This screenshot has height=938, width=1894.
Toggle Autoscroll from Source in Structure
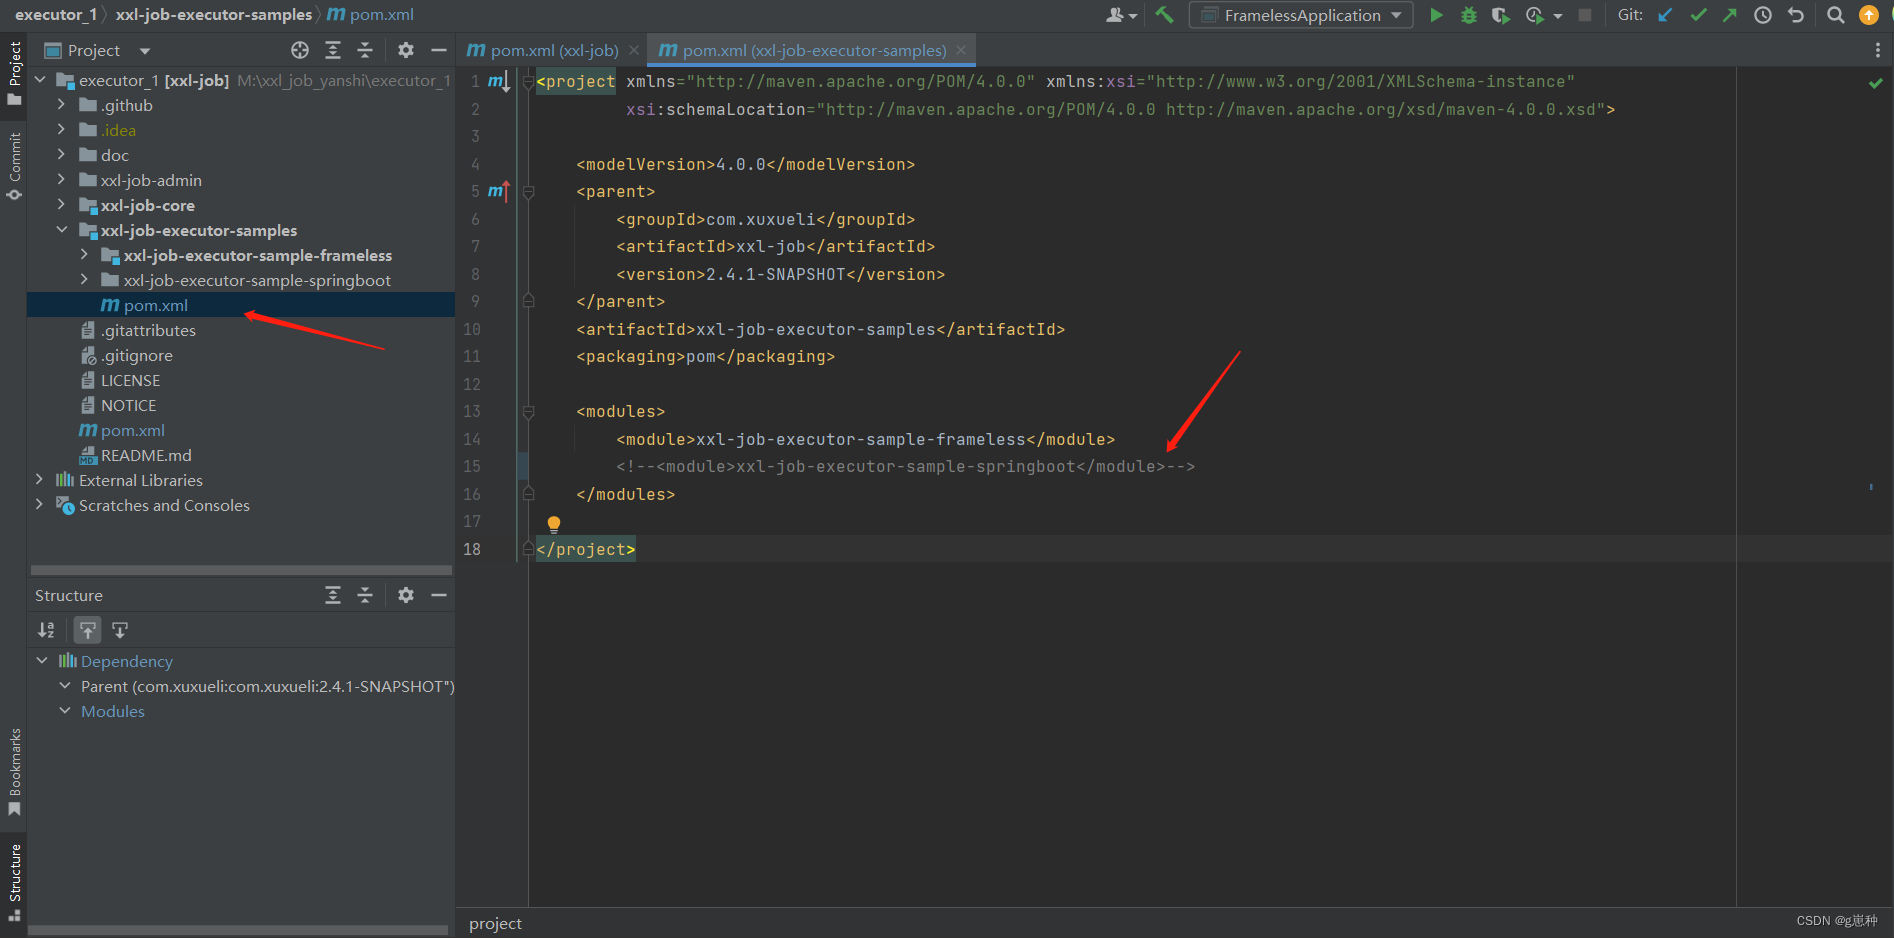[120, 630]
